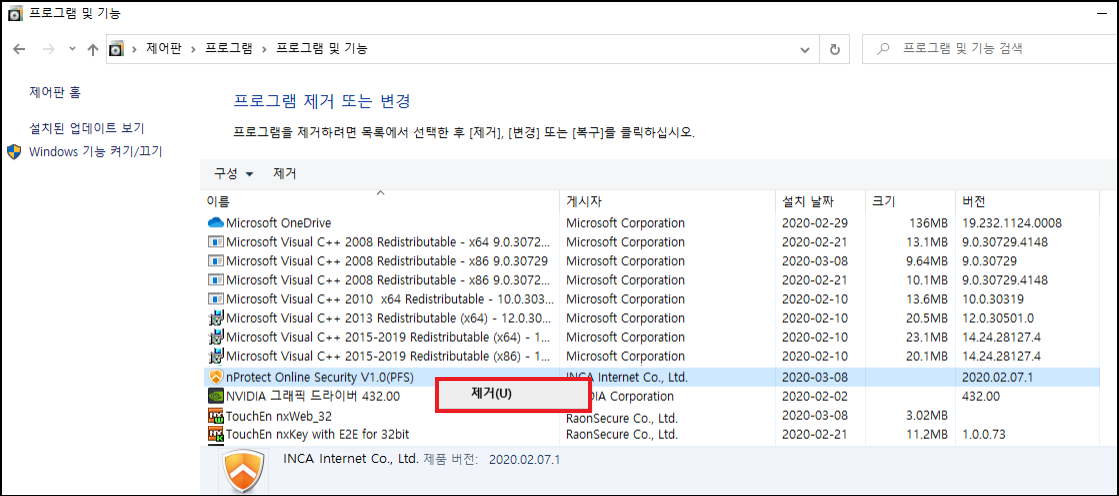Click icon of Visual C++ 2013 x64 entry

point(216,317)
